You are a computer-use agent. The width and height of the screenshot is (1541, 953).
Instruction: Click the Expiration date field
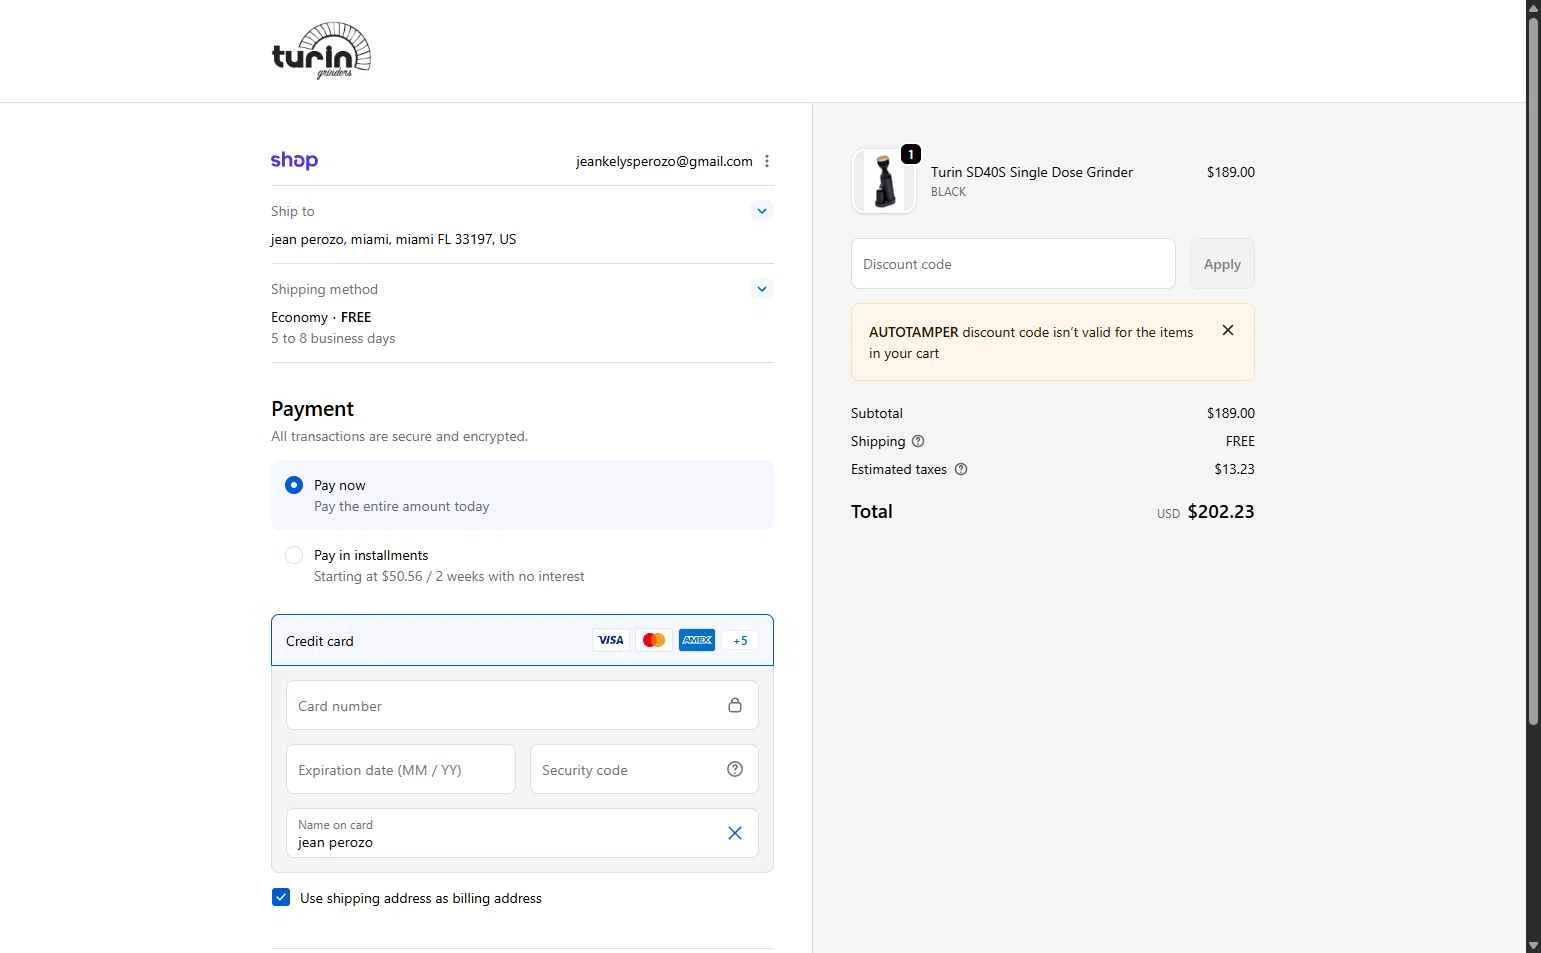(401, 770)
